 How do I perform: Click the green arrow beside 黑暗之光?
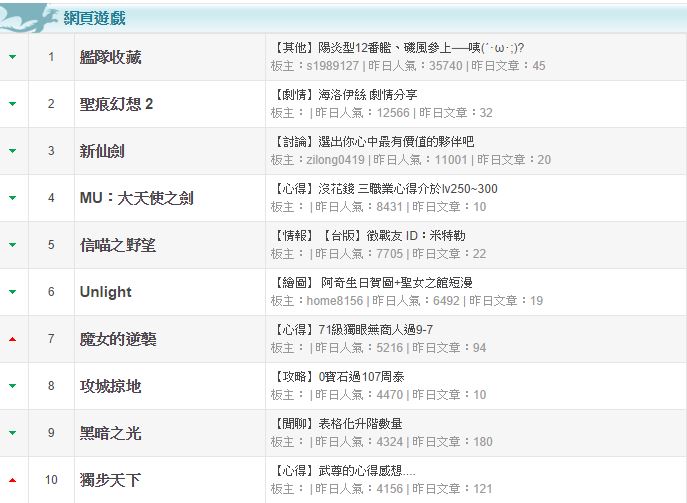click(x=12, y=433)
